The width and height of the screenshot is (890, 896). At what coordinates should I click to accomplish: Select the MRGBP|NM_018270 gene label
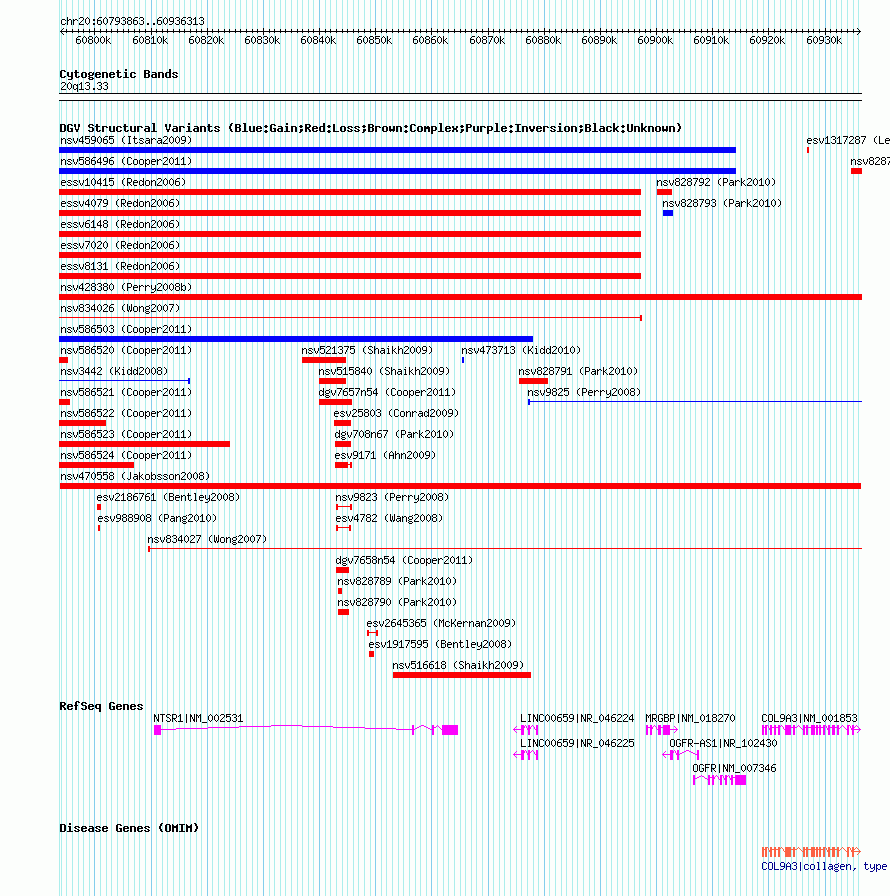[x=690, y=718]
